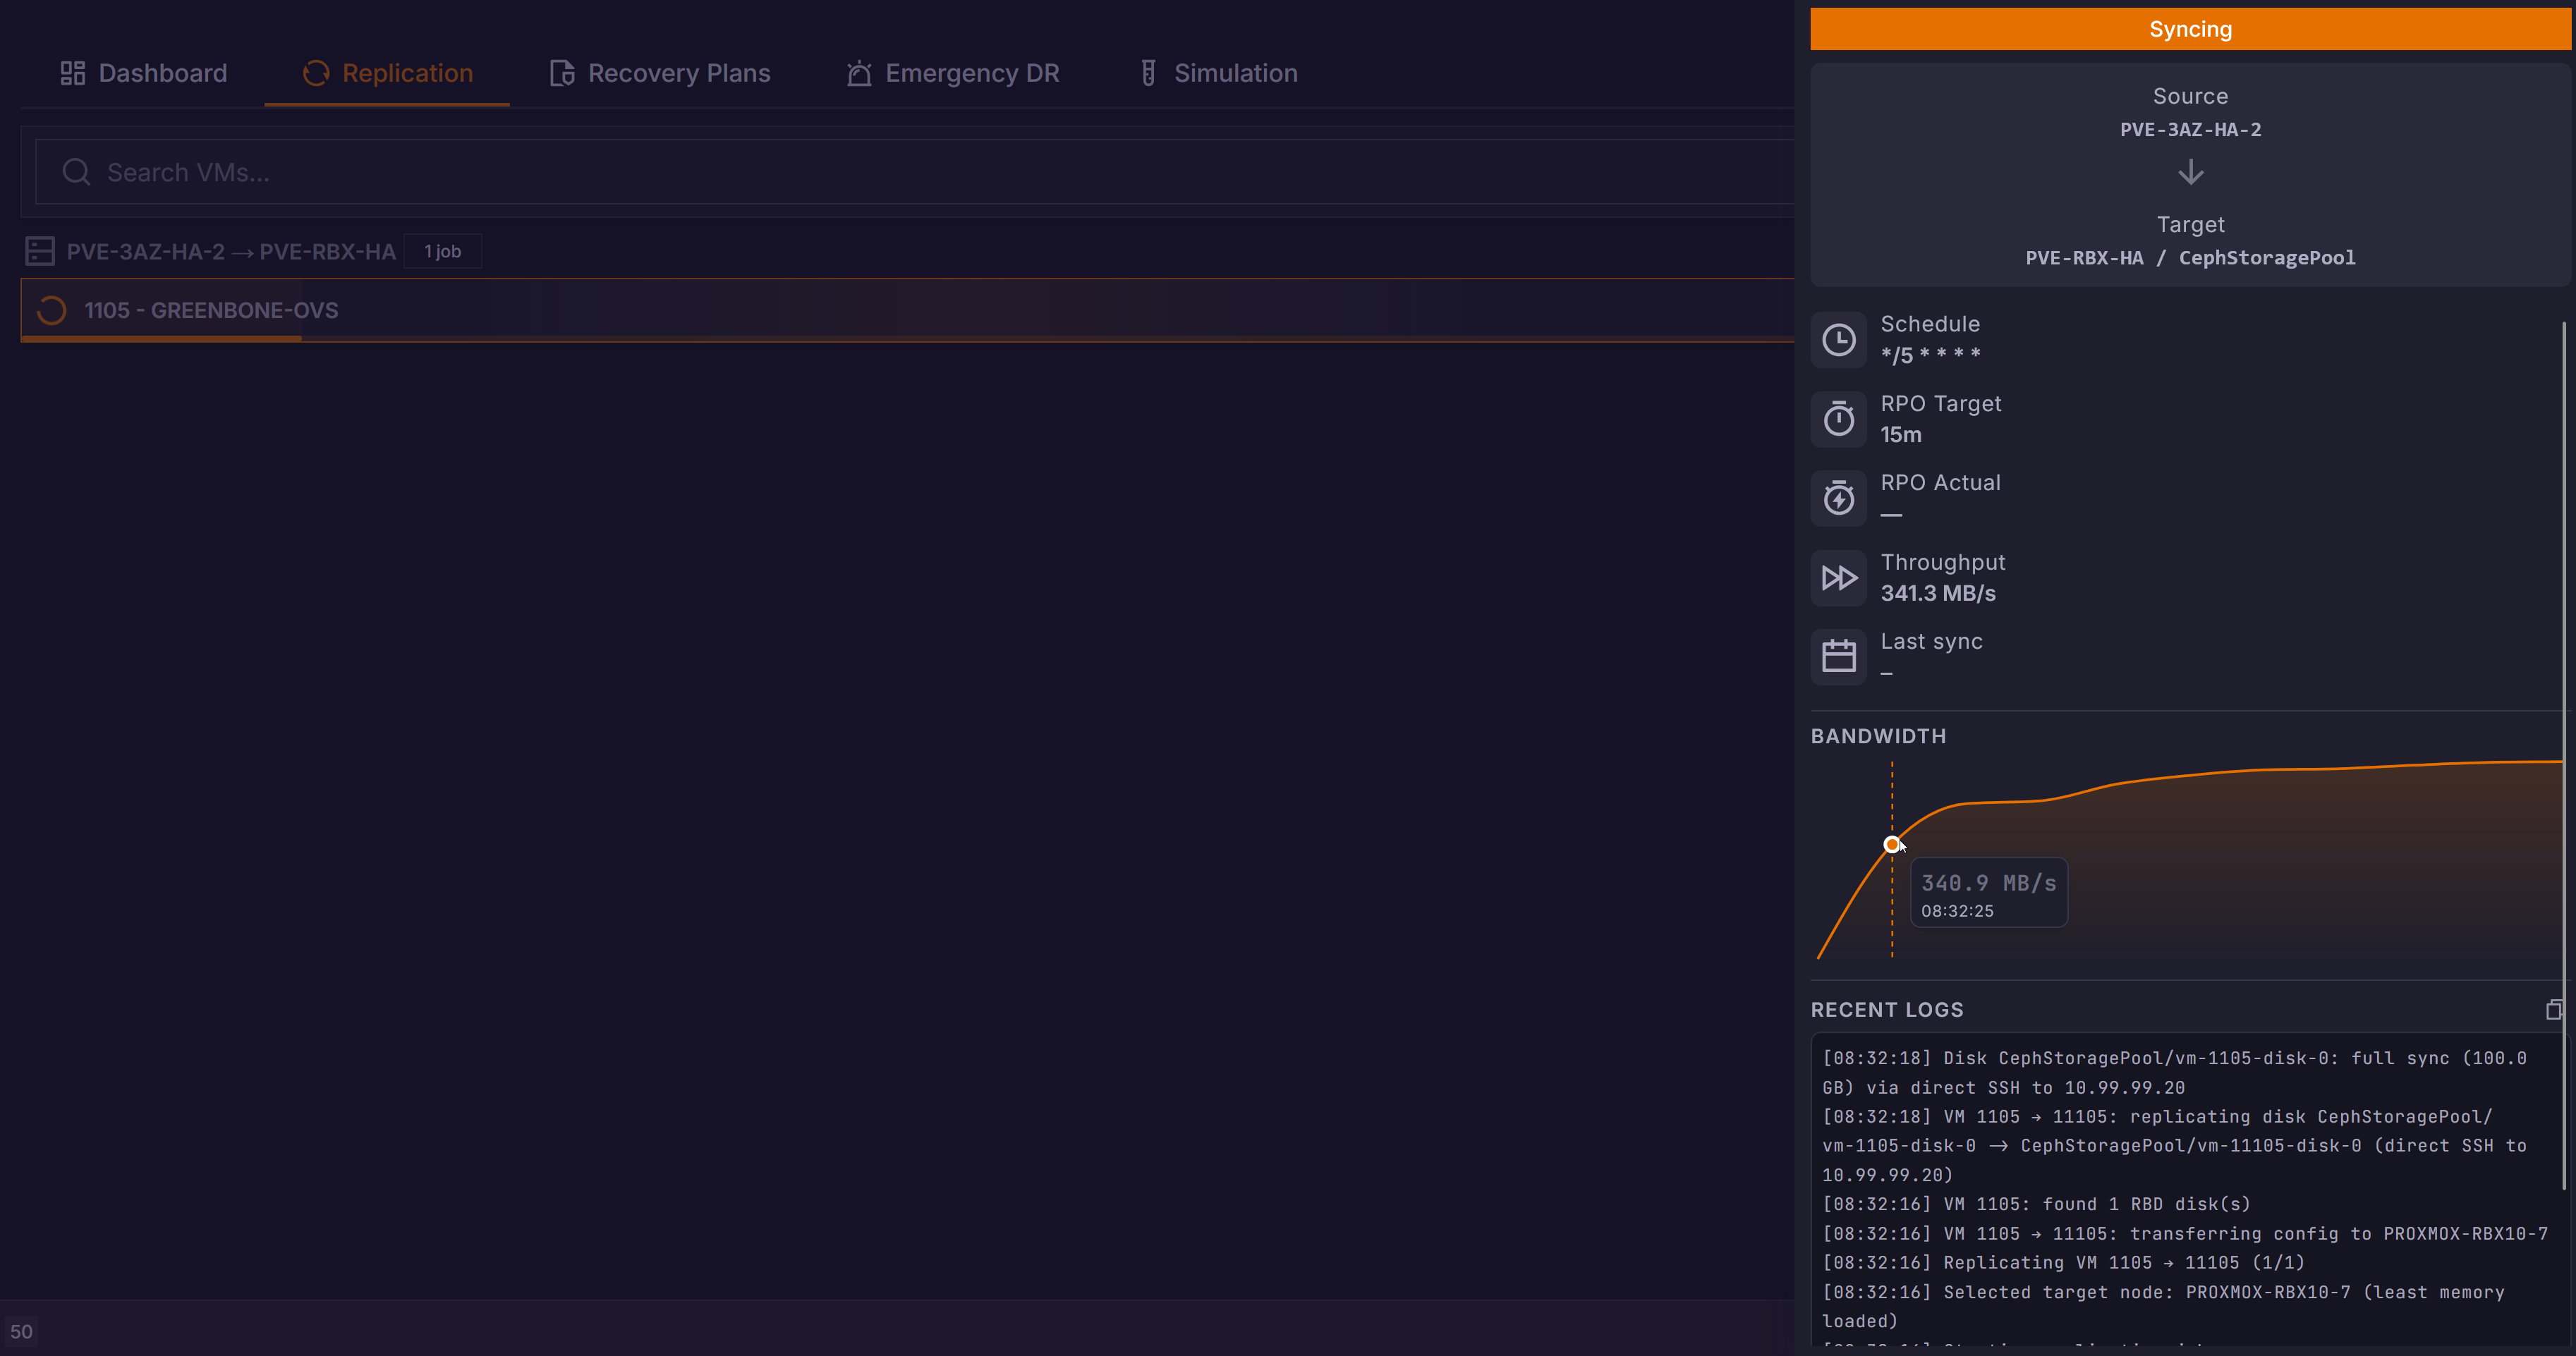Screen dimensions: 2576x1356
Task: Click the RPO Actual lightning timer icon
Action: 1838,498
